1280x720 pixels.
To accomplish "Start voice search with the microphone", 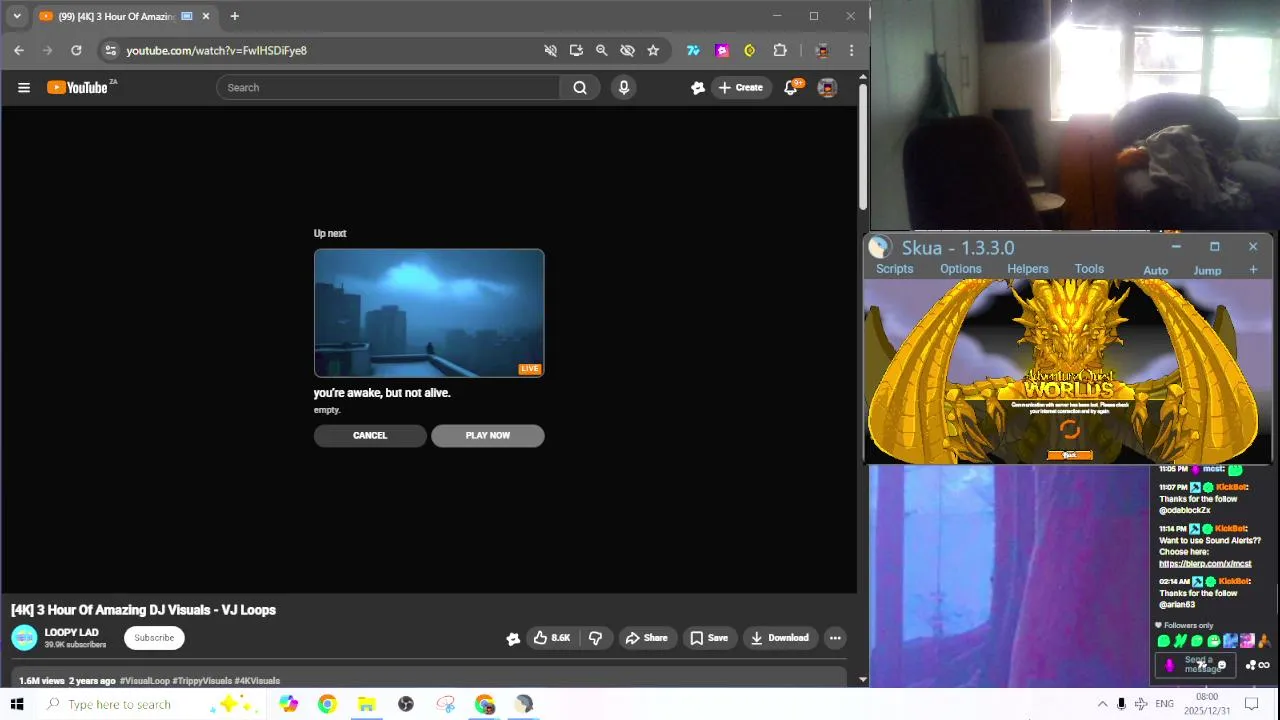I will (x=624, y=88).
